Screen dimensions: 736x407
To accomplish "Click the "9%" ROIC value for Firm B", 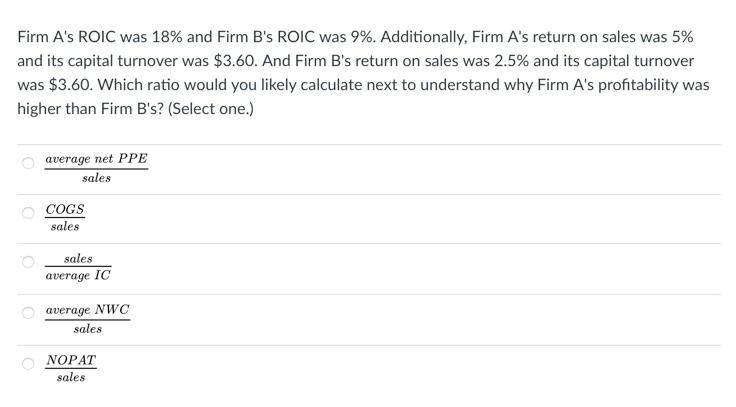I will (x=362, y=37).
